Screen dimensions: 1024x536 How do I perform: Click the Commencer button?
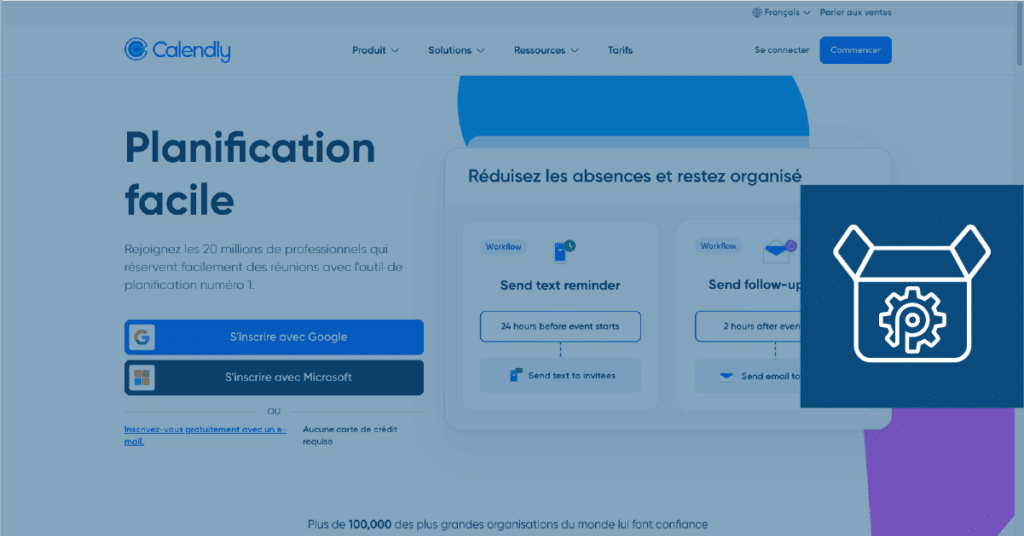[x=856, y=50]
